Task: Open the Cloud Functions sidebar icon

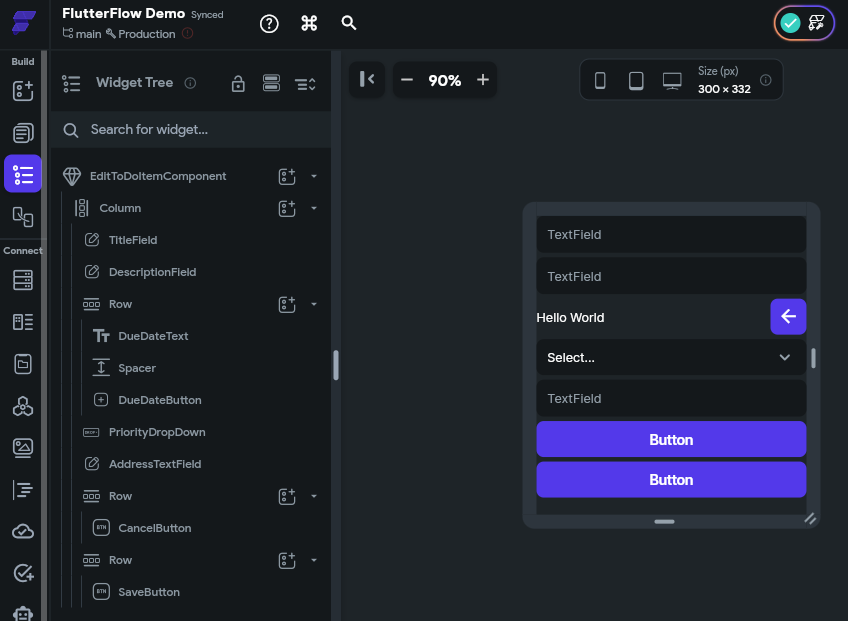Action: tap(23, 531)
